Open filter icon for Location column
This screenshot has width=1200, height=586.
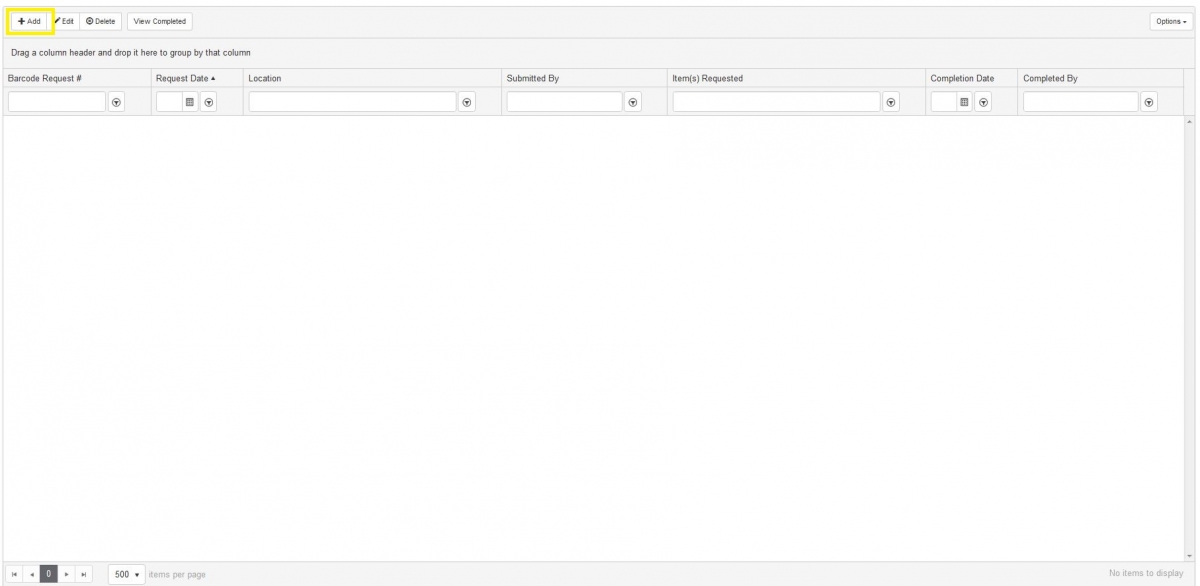point(467,102)
